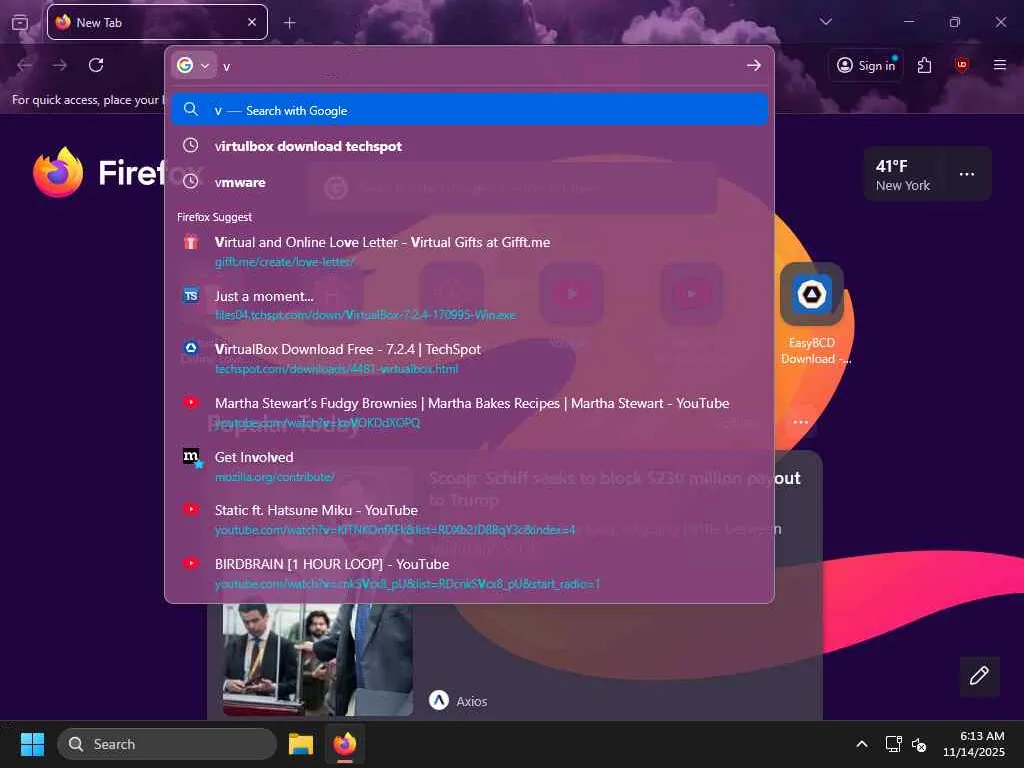
Task: Click the Mozilla 'm' favicon
Action: (x=191, y=456)
